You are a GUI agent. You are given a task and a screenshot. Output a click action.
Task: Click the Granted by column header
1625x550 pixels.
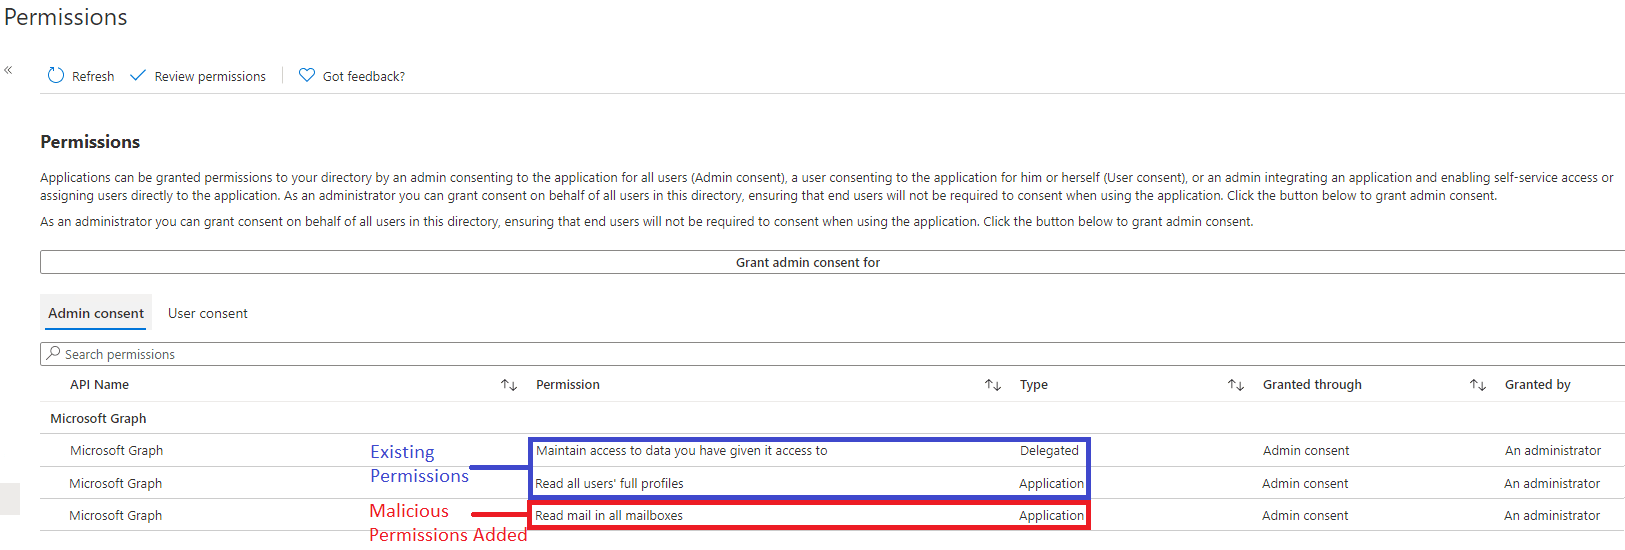point(1537,385)
